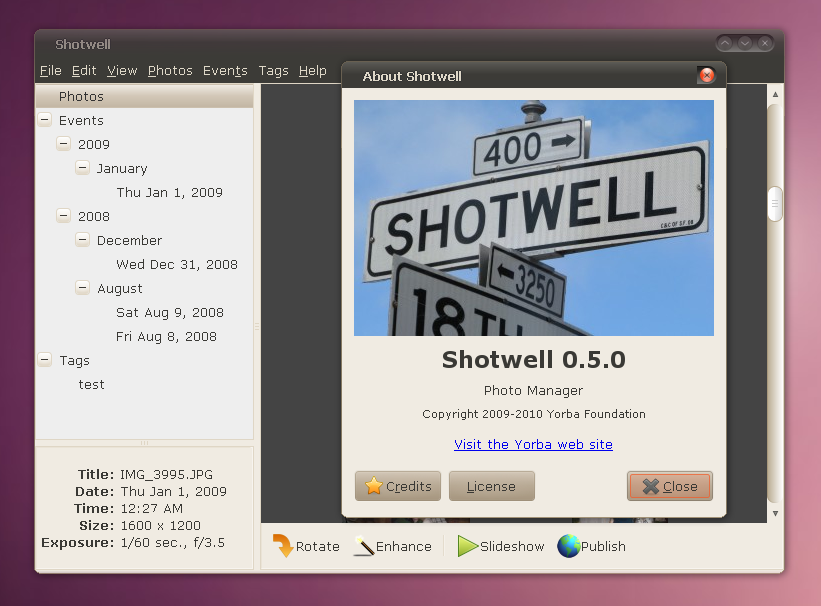821x606 pixels.
Task: Click the Enhance magic wand icon
Action: pos(364,546)
